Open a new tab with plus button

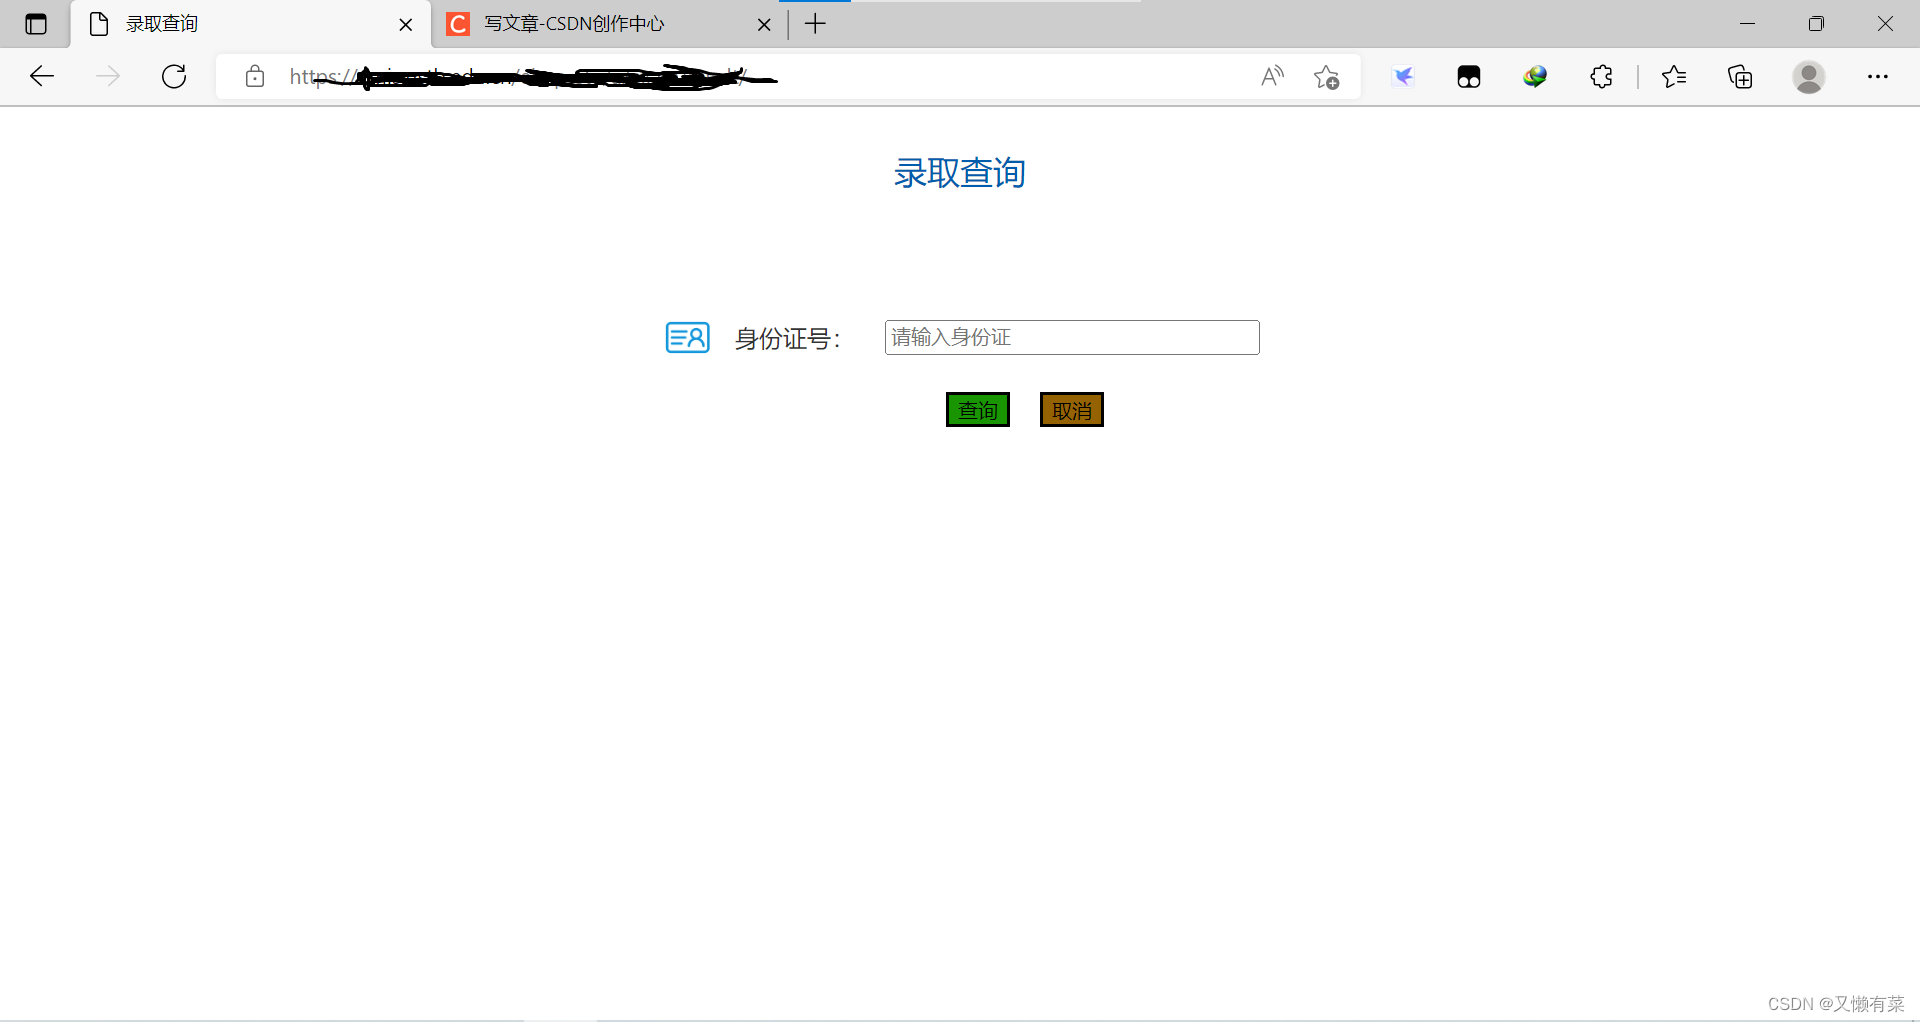coord(816,24)
